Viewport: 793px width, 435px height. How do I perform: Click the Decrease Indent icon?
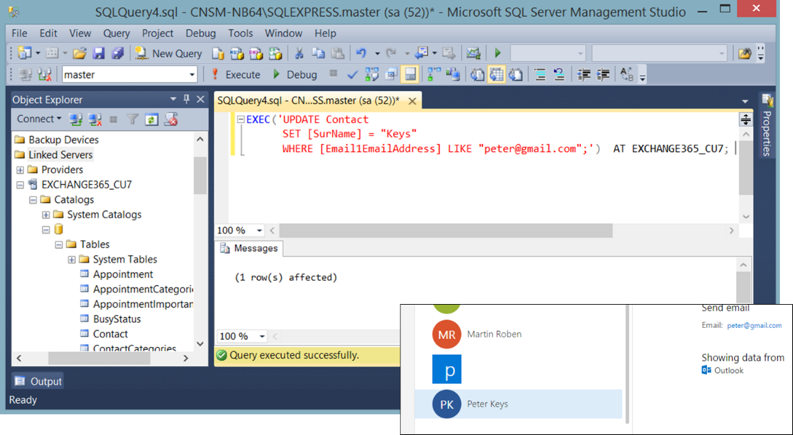584,75
